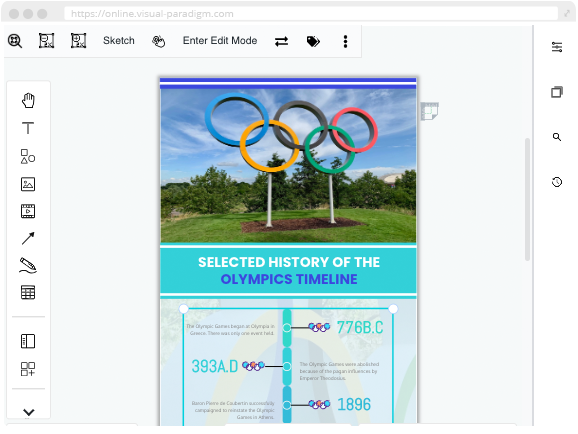Select the hand pan tool
The height and width of the screenshot is (434, 578).
point(28,100)
